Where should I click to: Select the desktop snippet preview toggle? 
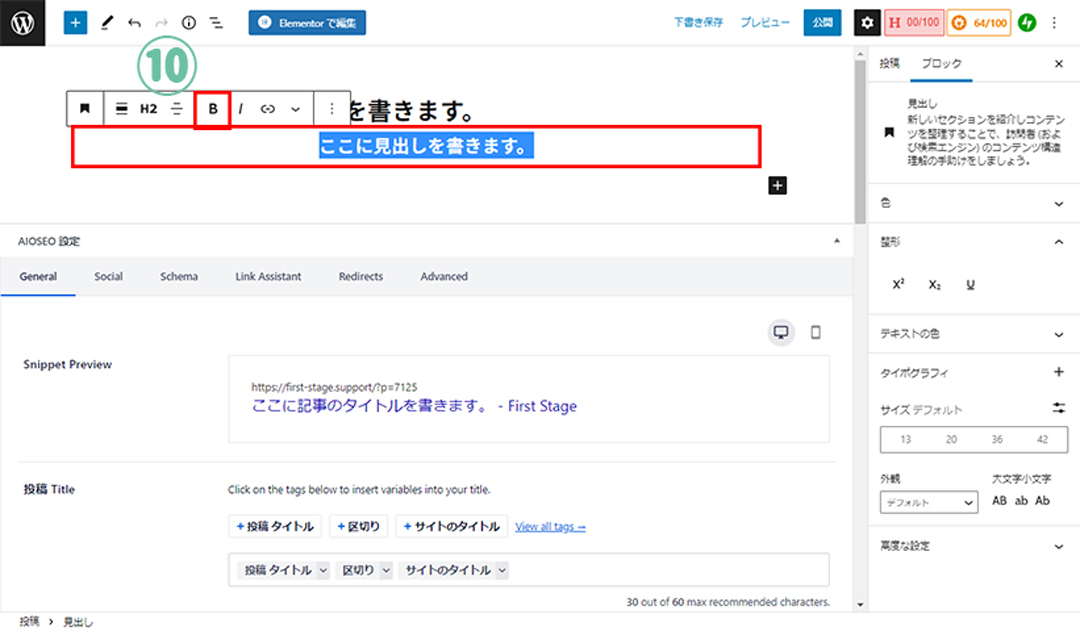pos(782,332)
